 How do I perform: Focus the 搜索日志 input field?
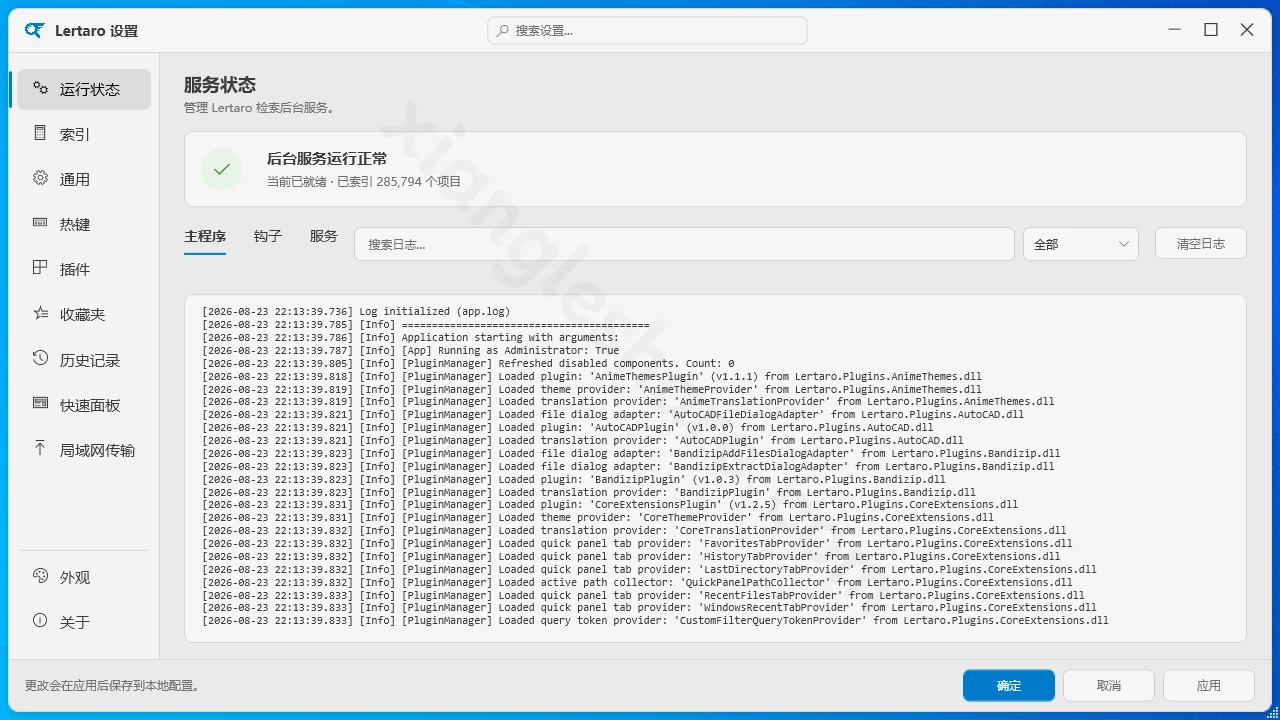685,244
